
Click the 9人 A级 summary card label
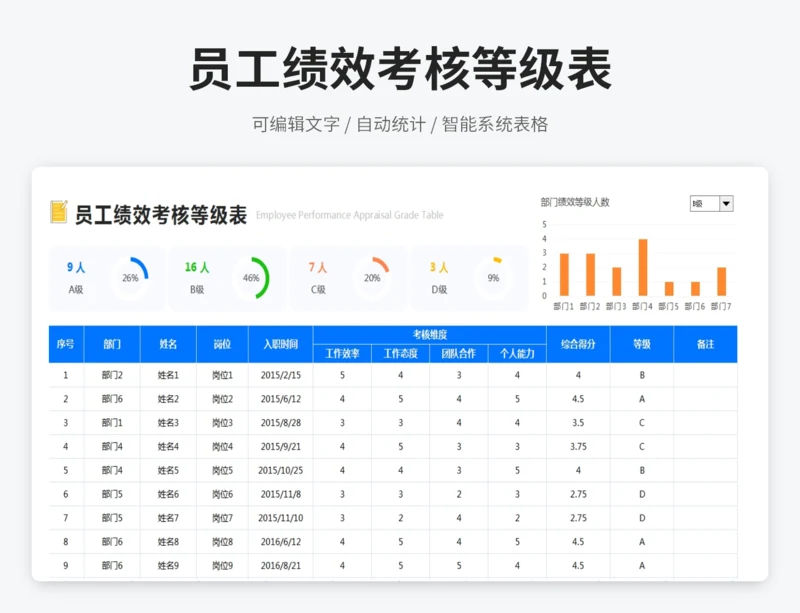(x=76, y=278)
